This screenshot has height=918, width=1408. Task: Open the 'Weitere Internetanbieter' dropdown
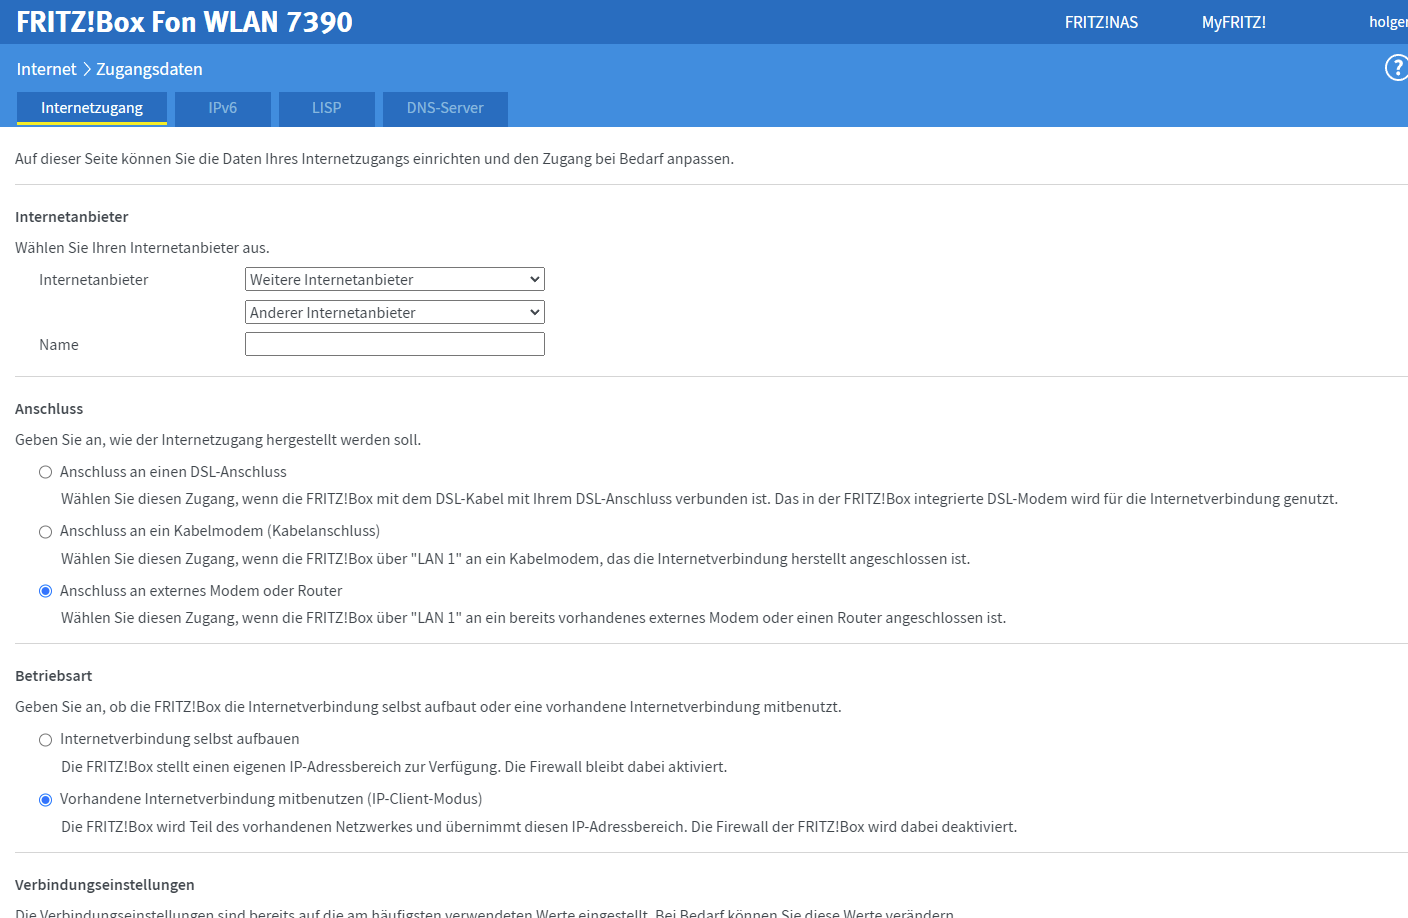[395, 279]
